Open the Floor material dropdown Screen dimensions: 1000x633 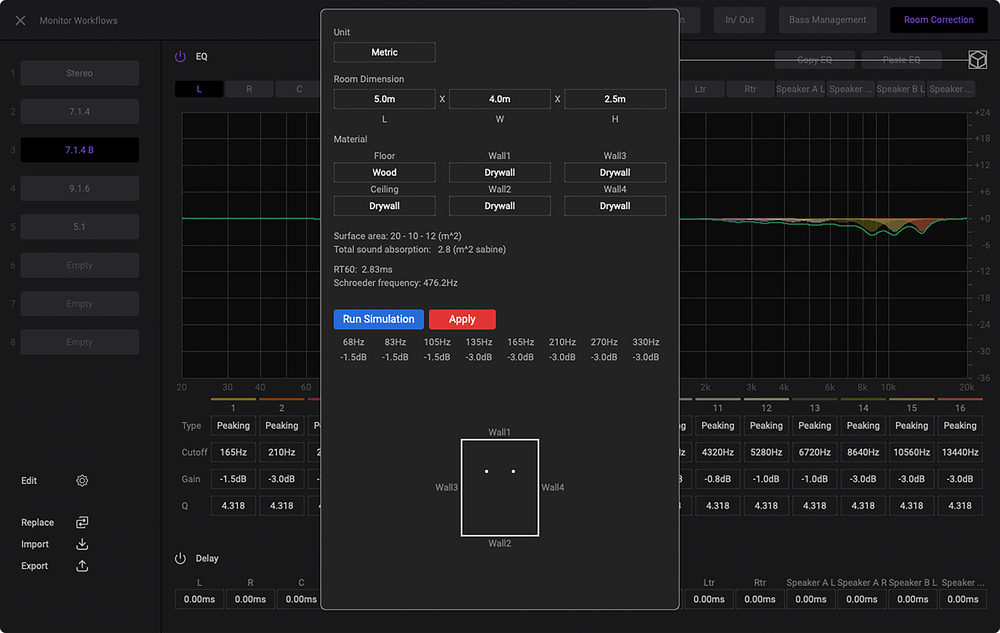[384, 172]
